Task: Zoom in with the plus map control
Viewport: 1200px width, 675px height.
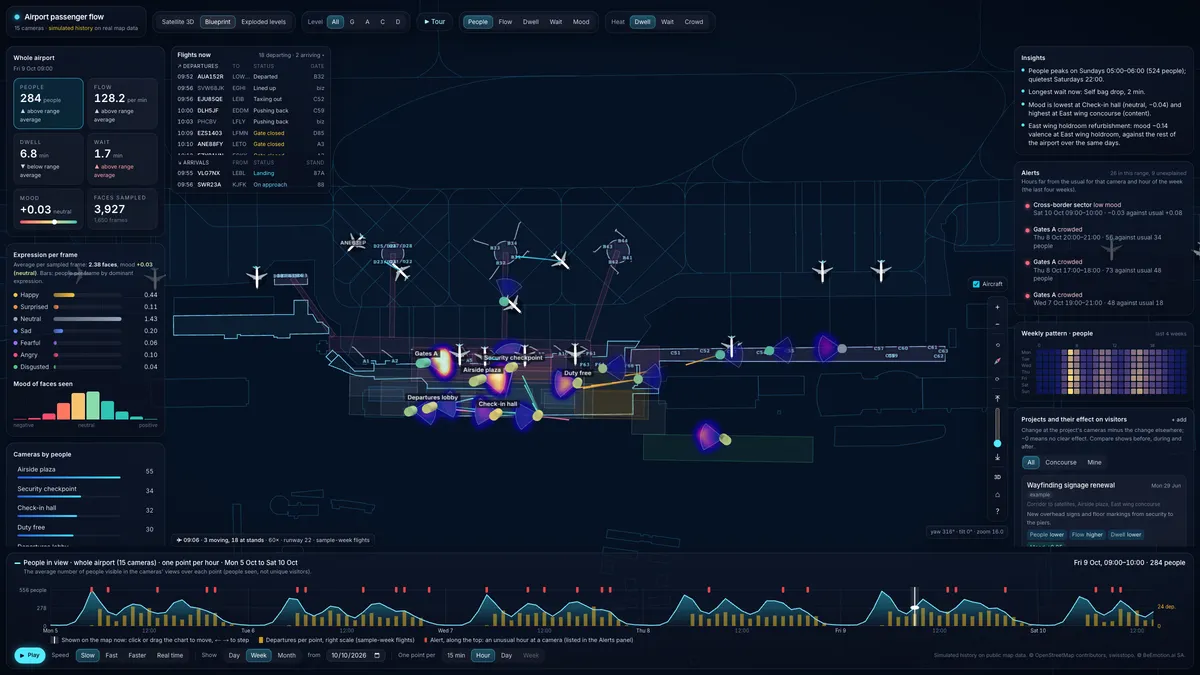Action: 997,308
